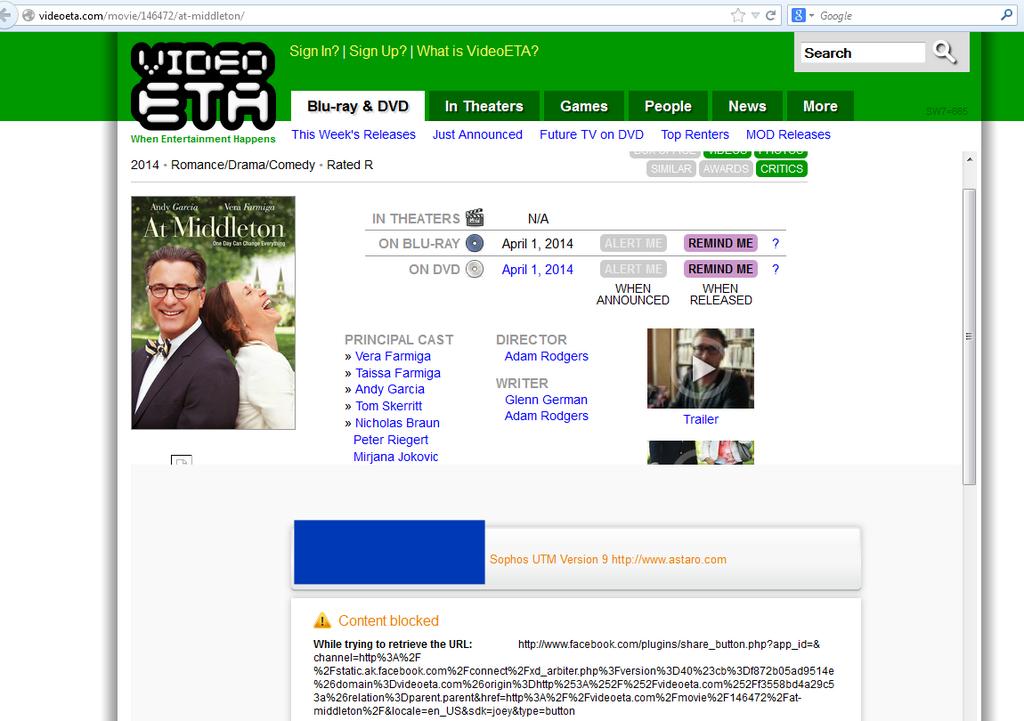This screenshot has width=1024, height=721.
Task: Click the vertical scrollbar thumb
Action: 970,336
